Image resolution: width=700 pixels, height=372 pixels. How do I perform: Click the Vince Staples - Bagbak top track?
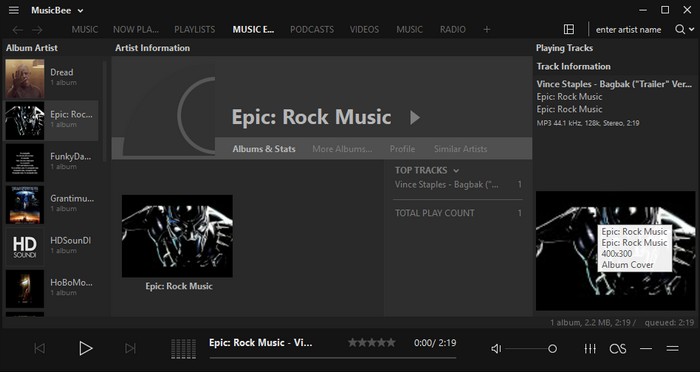coord(446,184)
